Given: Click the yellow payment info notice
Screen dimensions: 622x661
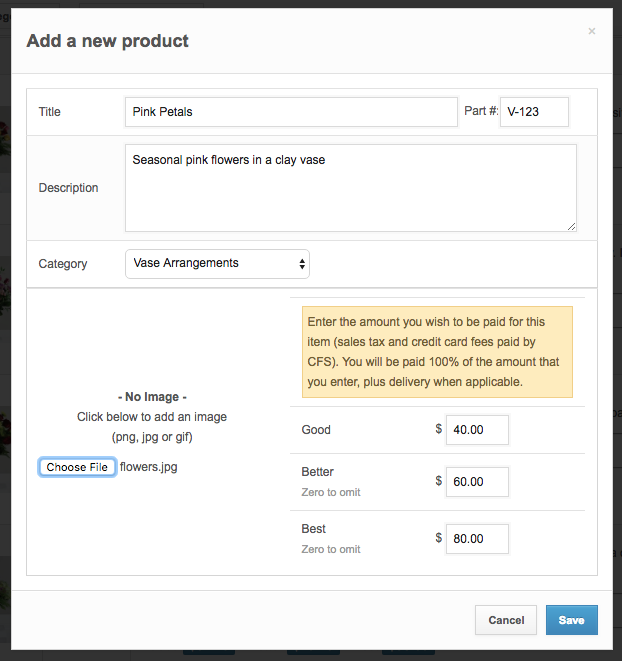Looking at the screenshot, I should 437,352.
